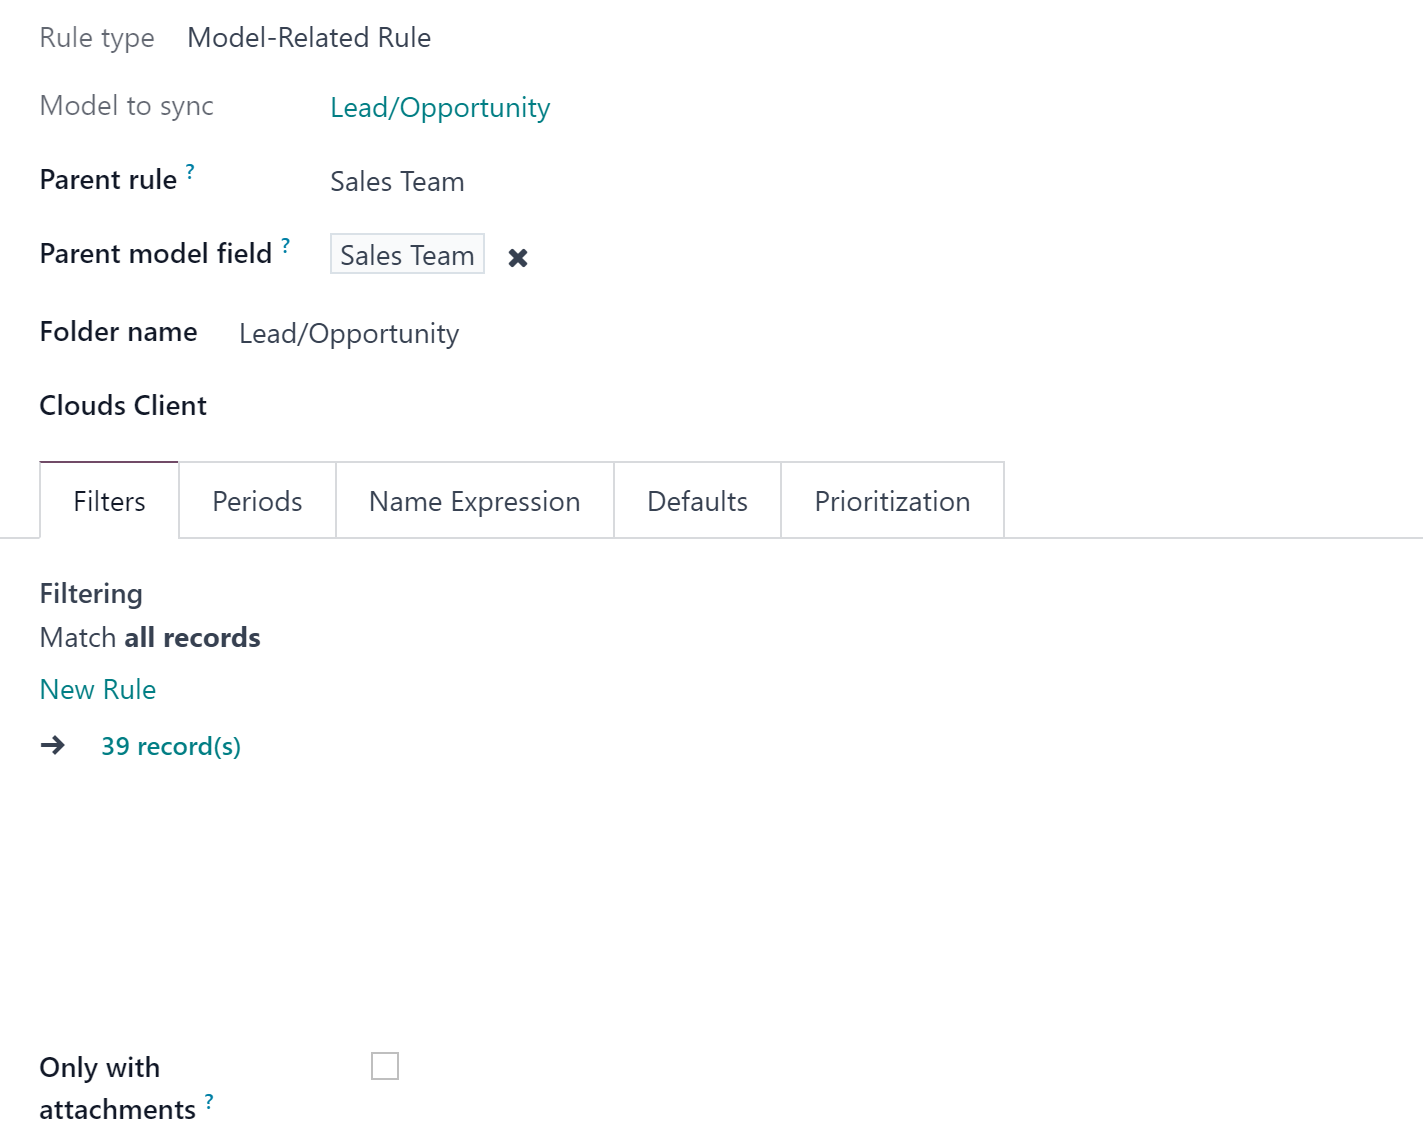Click the Clouds Client field label

click(123, 406)
